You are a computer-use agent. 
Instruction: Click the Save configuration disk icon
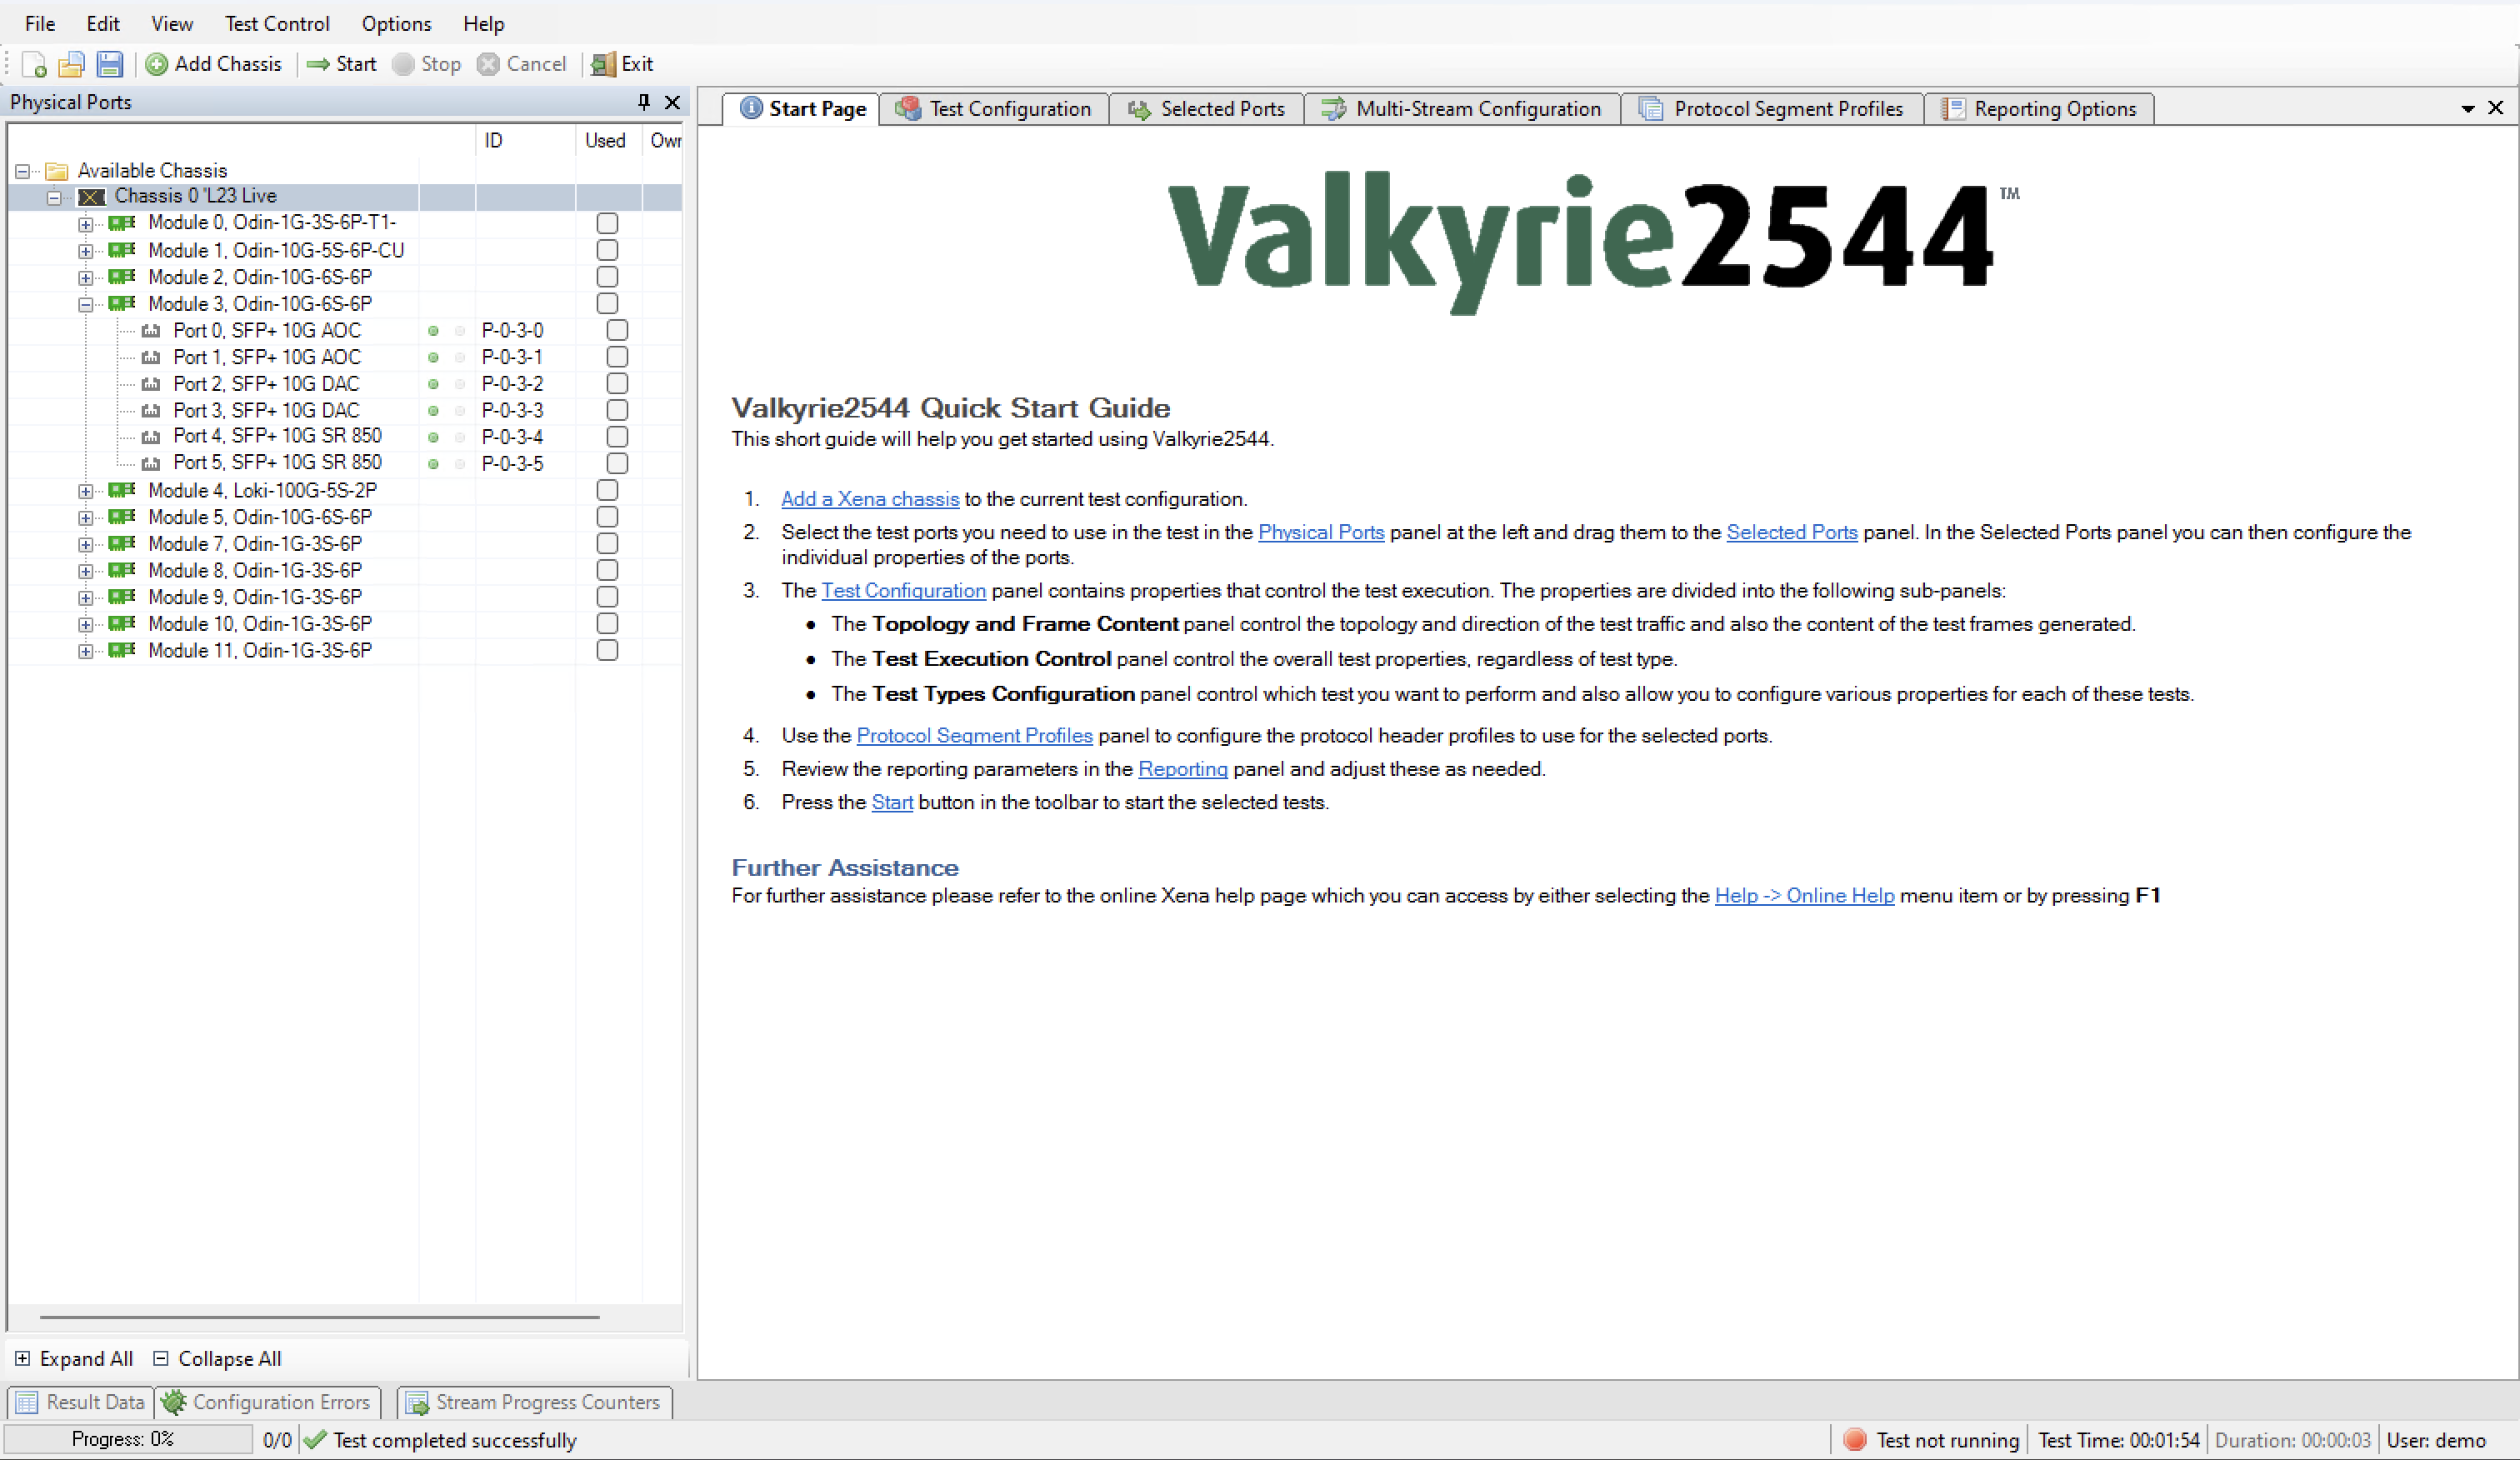[109, 64]
